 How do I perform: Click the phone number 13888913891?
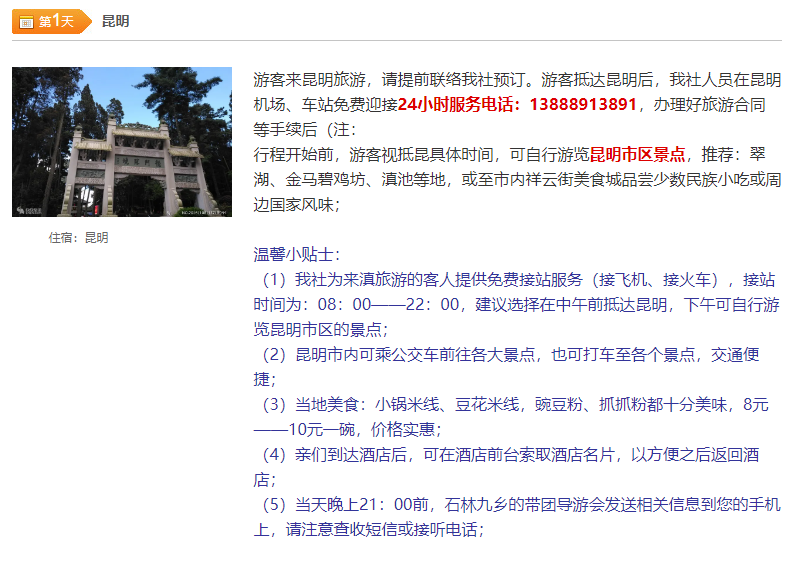coord(583,105)
